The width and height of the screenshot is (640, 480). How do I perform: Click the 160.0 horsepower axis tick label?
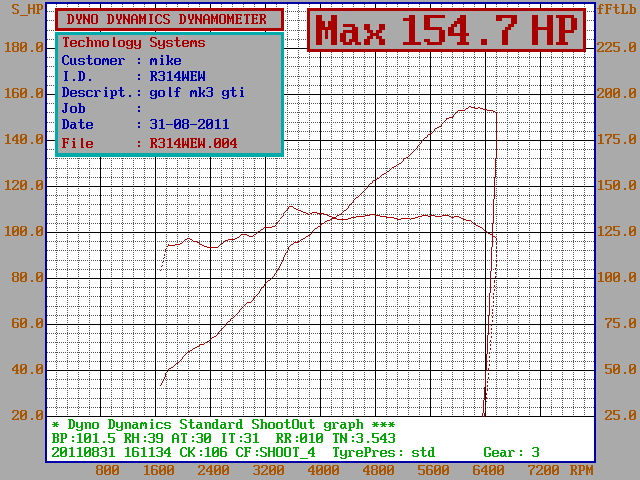(x=24, y=93)
